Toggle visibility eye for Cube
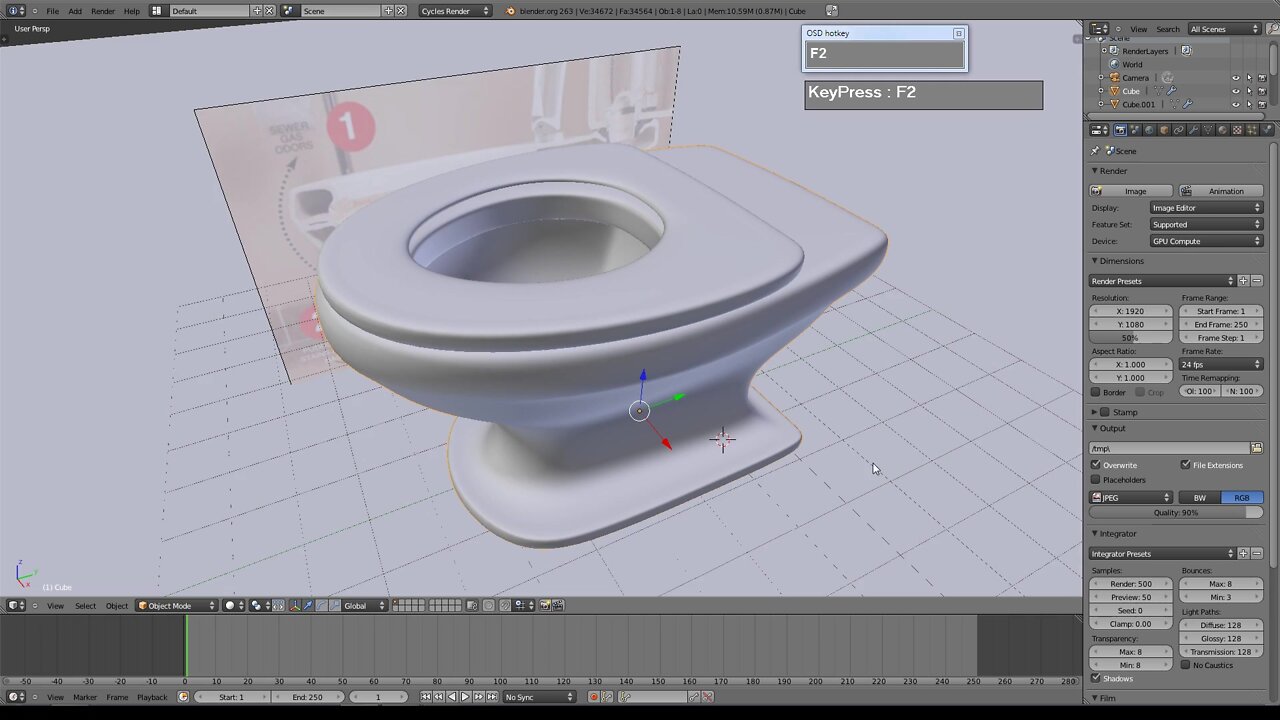 pyautogui.click(x=1235, y=91)
